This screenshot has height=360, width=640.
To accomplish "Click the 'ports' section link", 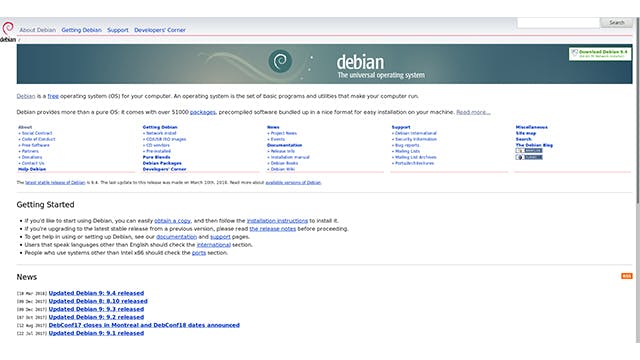I will tap(199, 253).
